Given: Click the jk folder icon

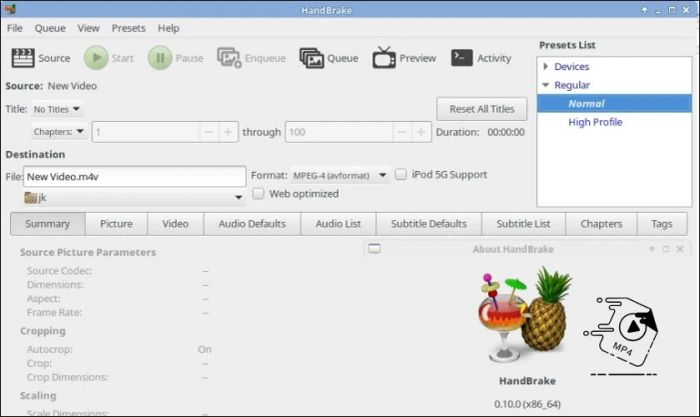Looking at the screenshot, I should (x=31, y=198).
